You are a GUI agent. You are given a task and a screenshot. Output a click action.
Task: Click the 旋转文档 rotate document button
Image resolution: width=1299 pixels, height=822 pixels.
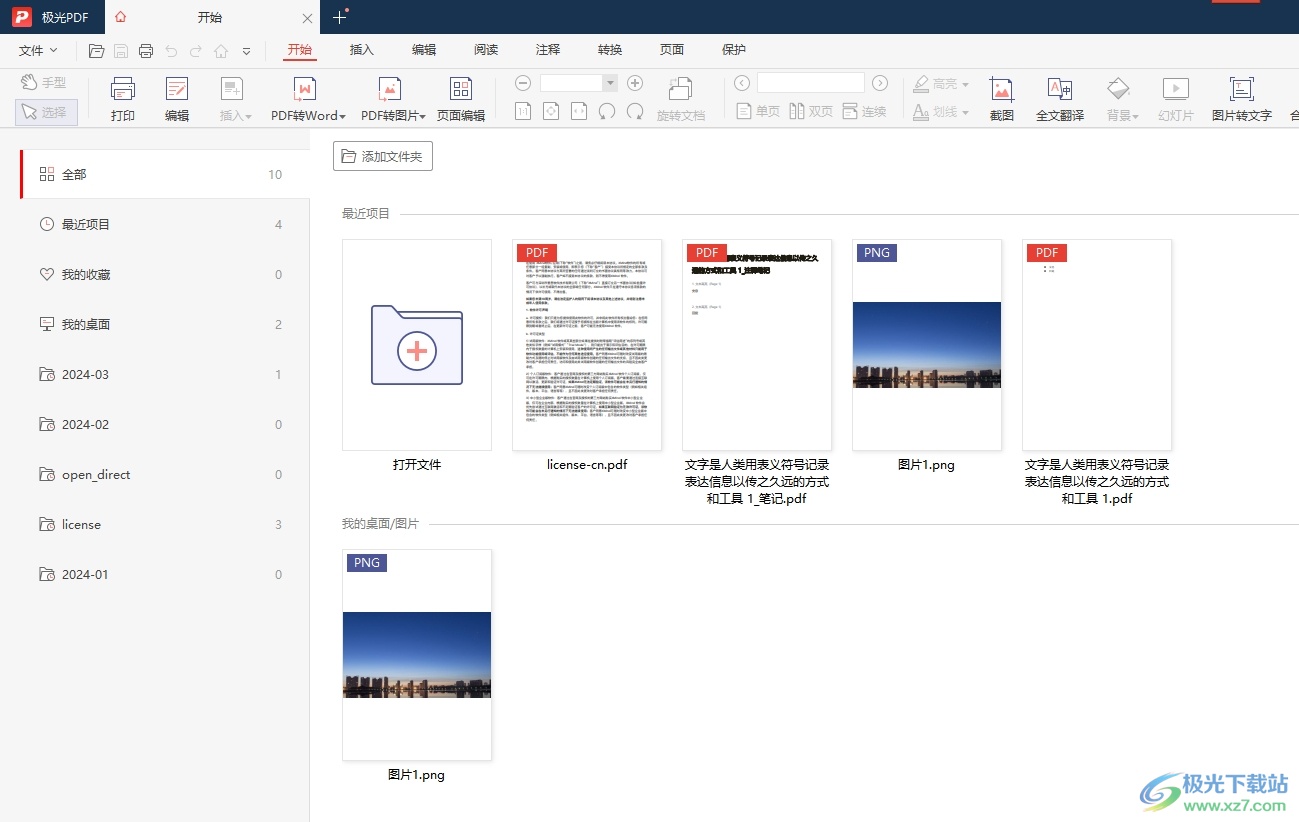[681, 99]
